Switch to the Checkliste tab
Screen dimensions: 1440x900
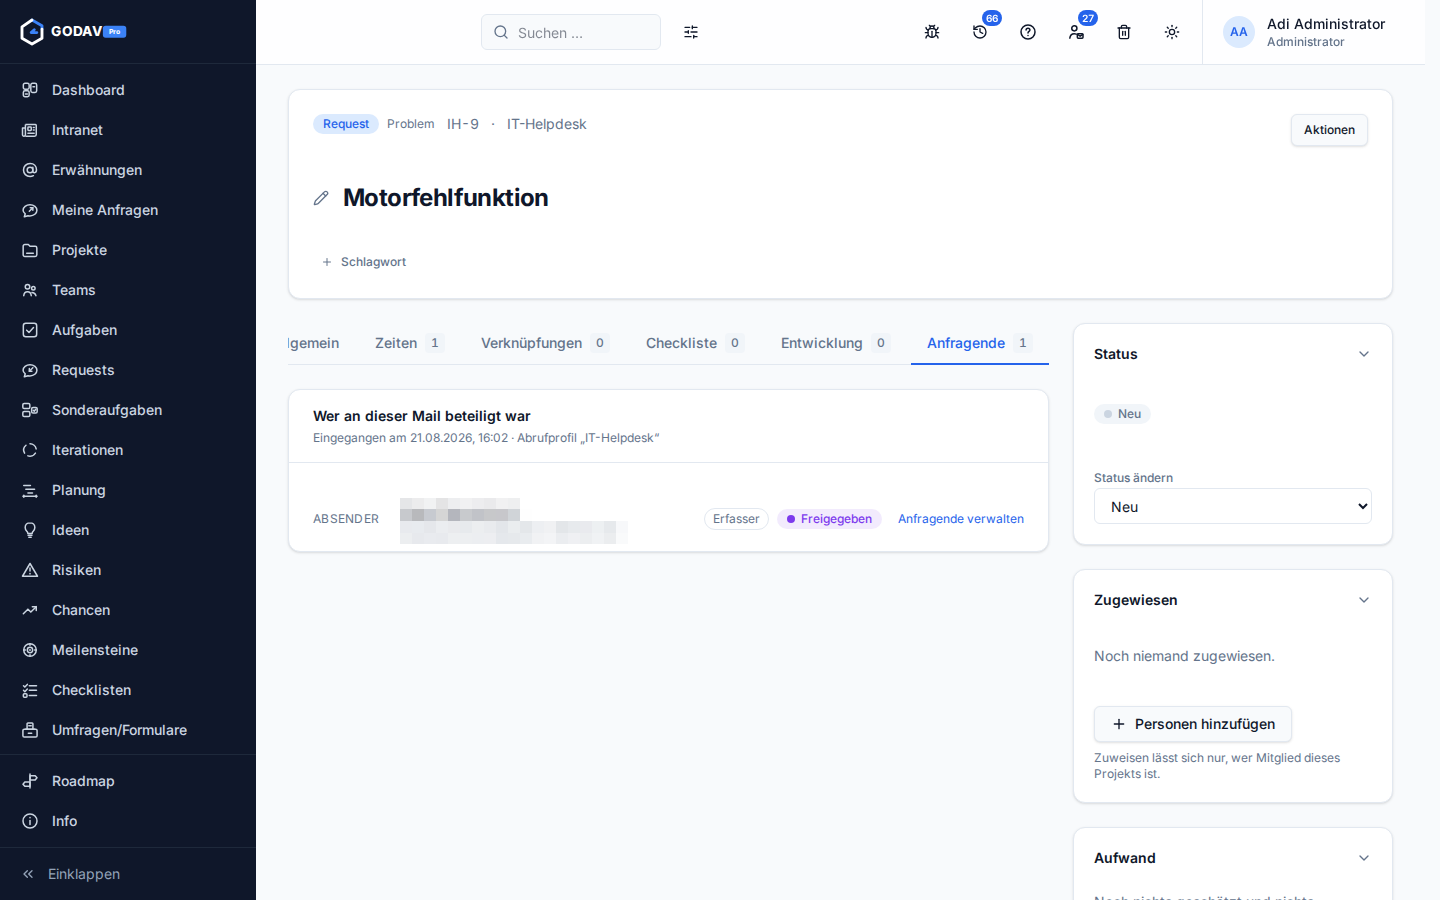pyautogui.click(x=695, y=343)
